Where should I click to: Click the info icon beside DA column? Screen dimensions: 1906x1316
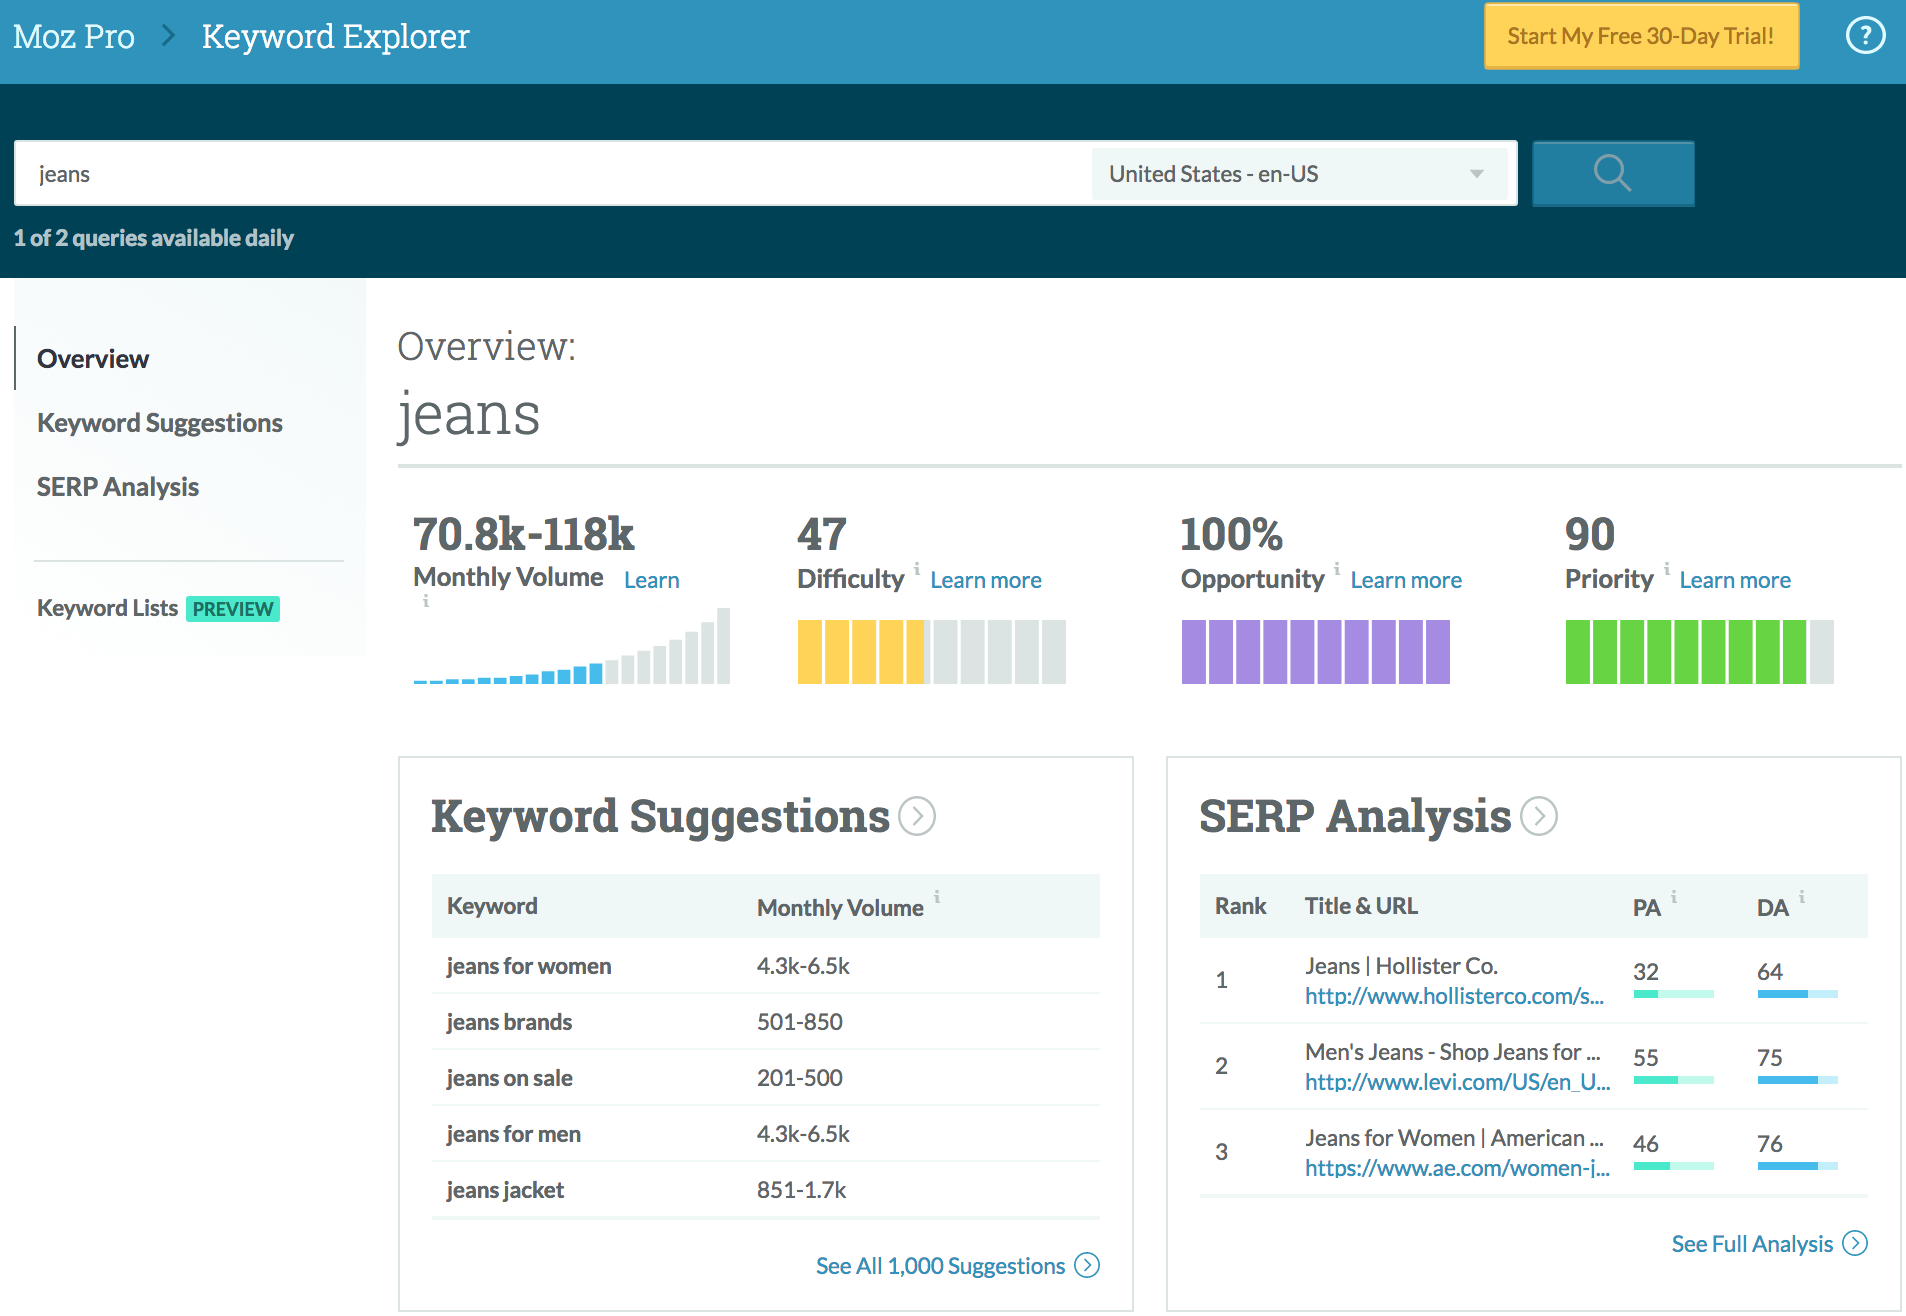coord(1802,896)
